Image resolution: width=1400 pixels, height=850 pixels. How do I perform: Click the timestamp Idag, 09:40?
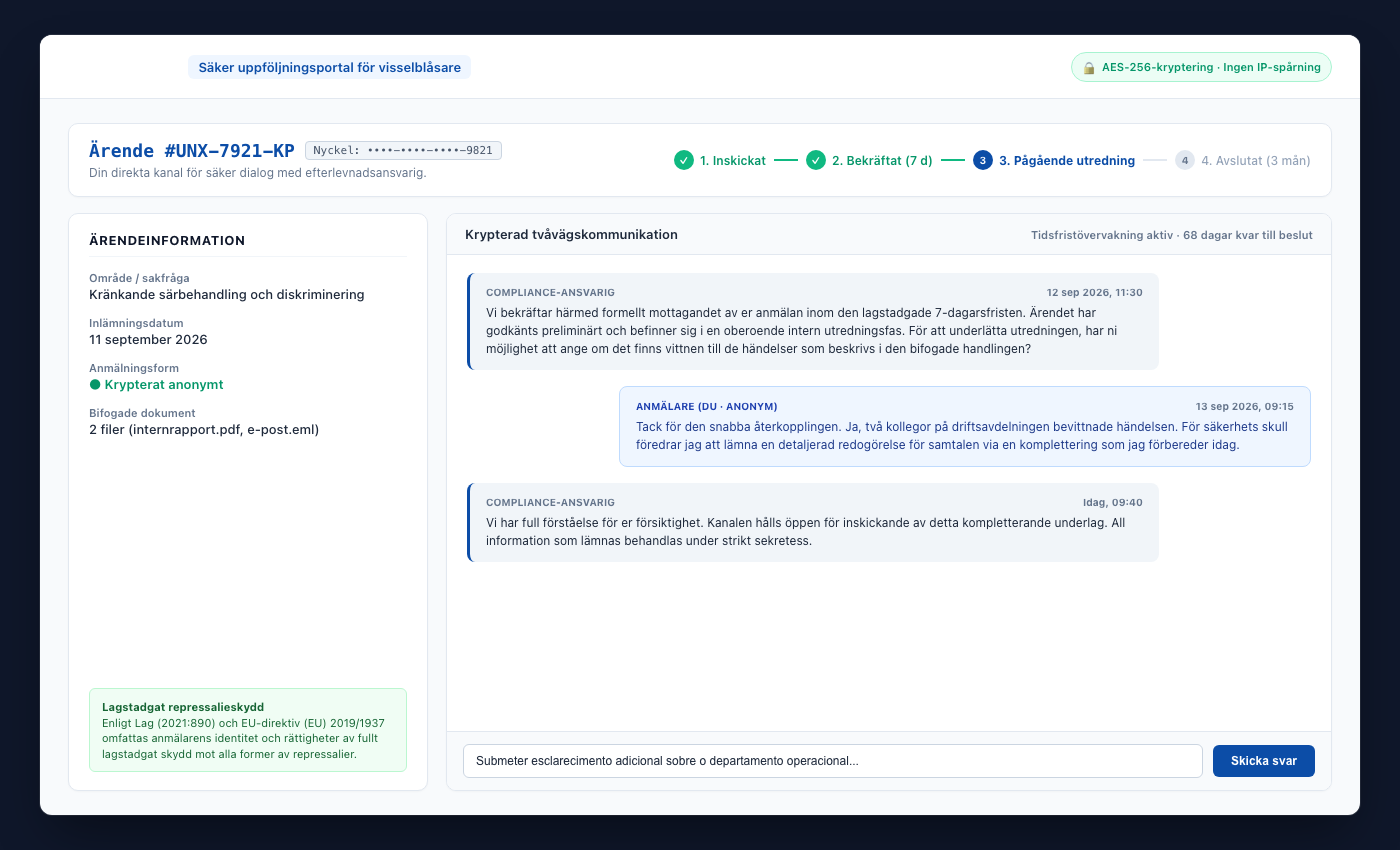[1113, 503]
